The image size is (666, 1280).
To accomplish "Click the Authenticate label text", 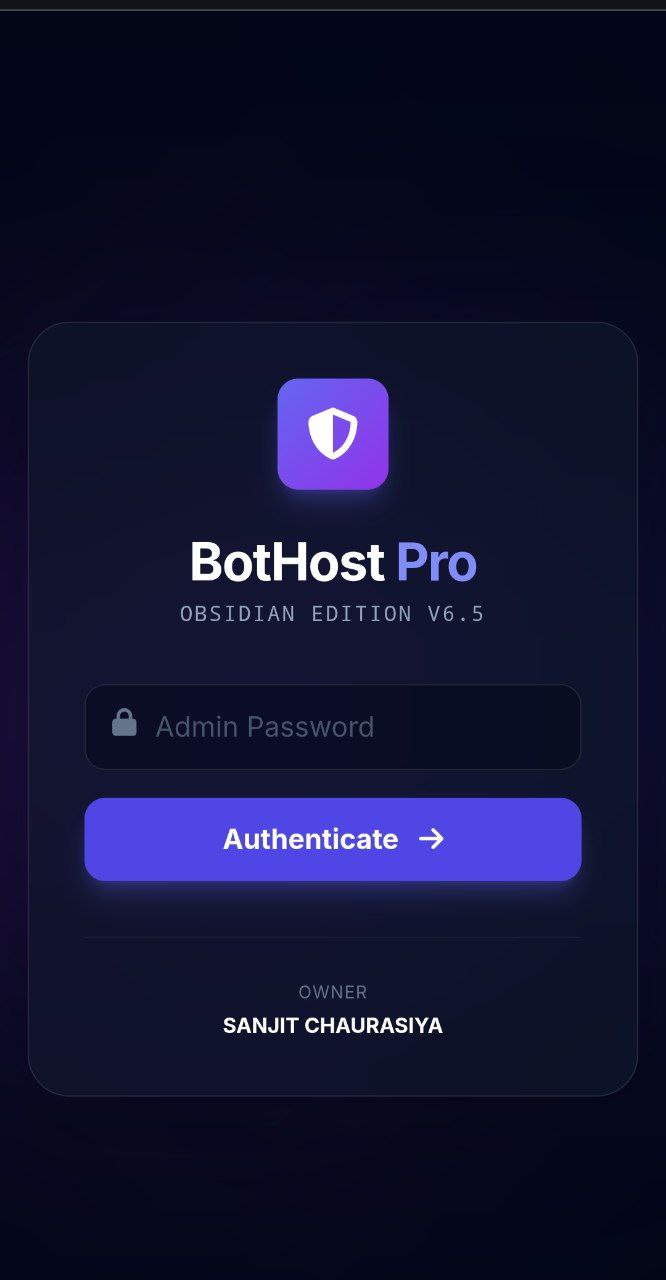I will click(310, 839).
